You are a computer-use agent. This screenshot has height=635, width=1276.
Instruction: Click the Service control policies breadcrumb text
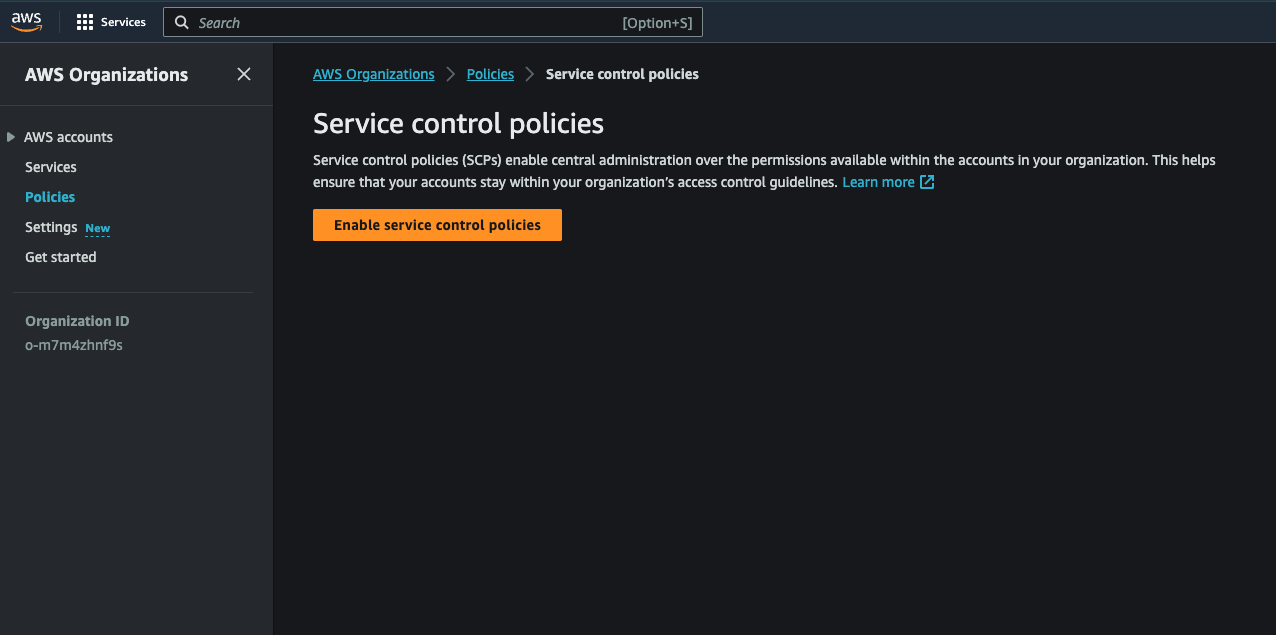pyautogui.click(x=622, y=74)
